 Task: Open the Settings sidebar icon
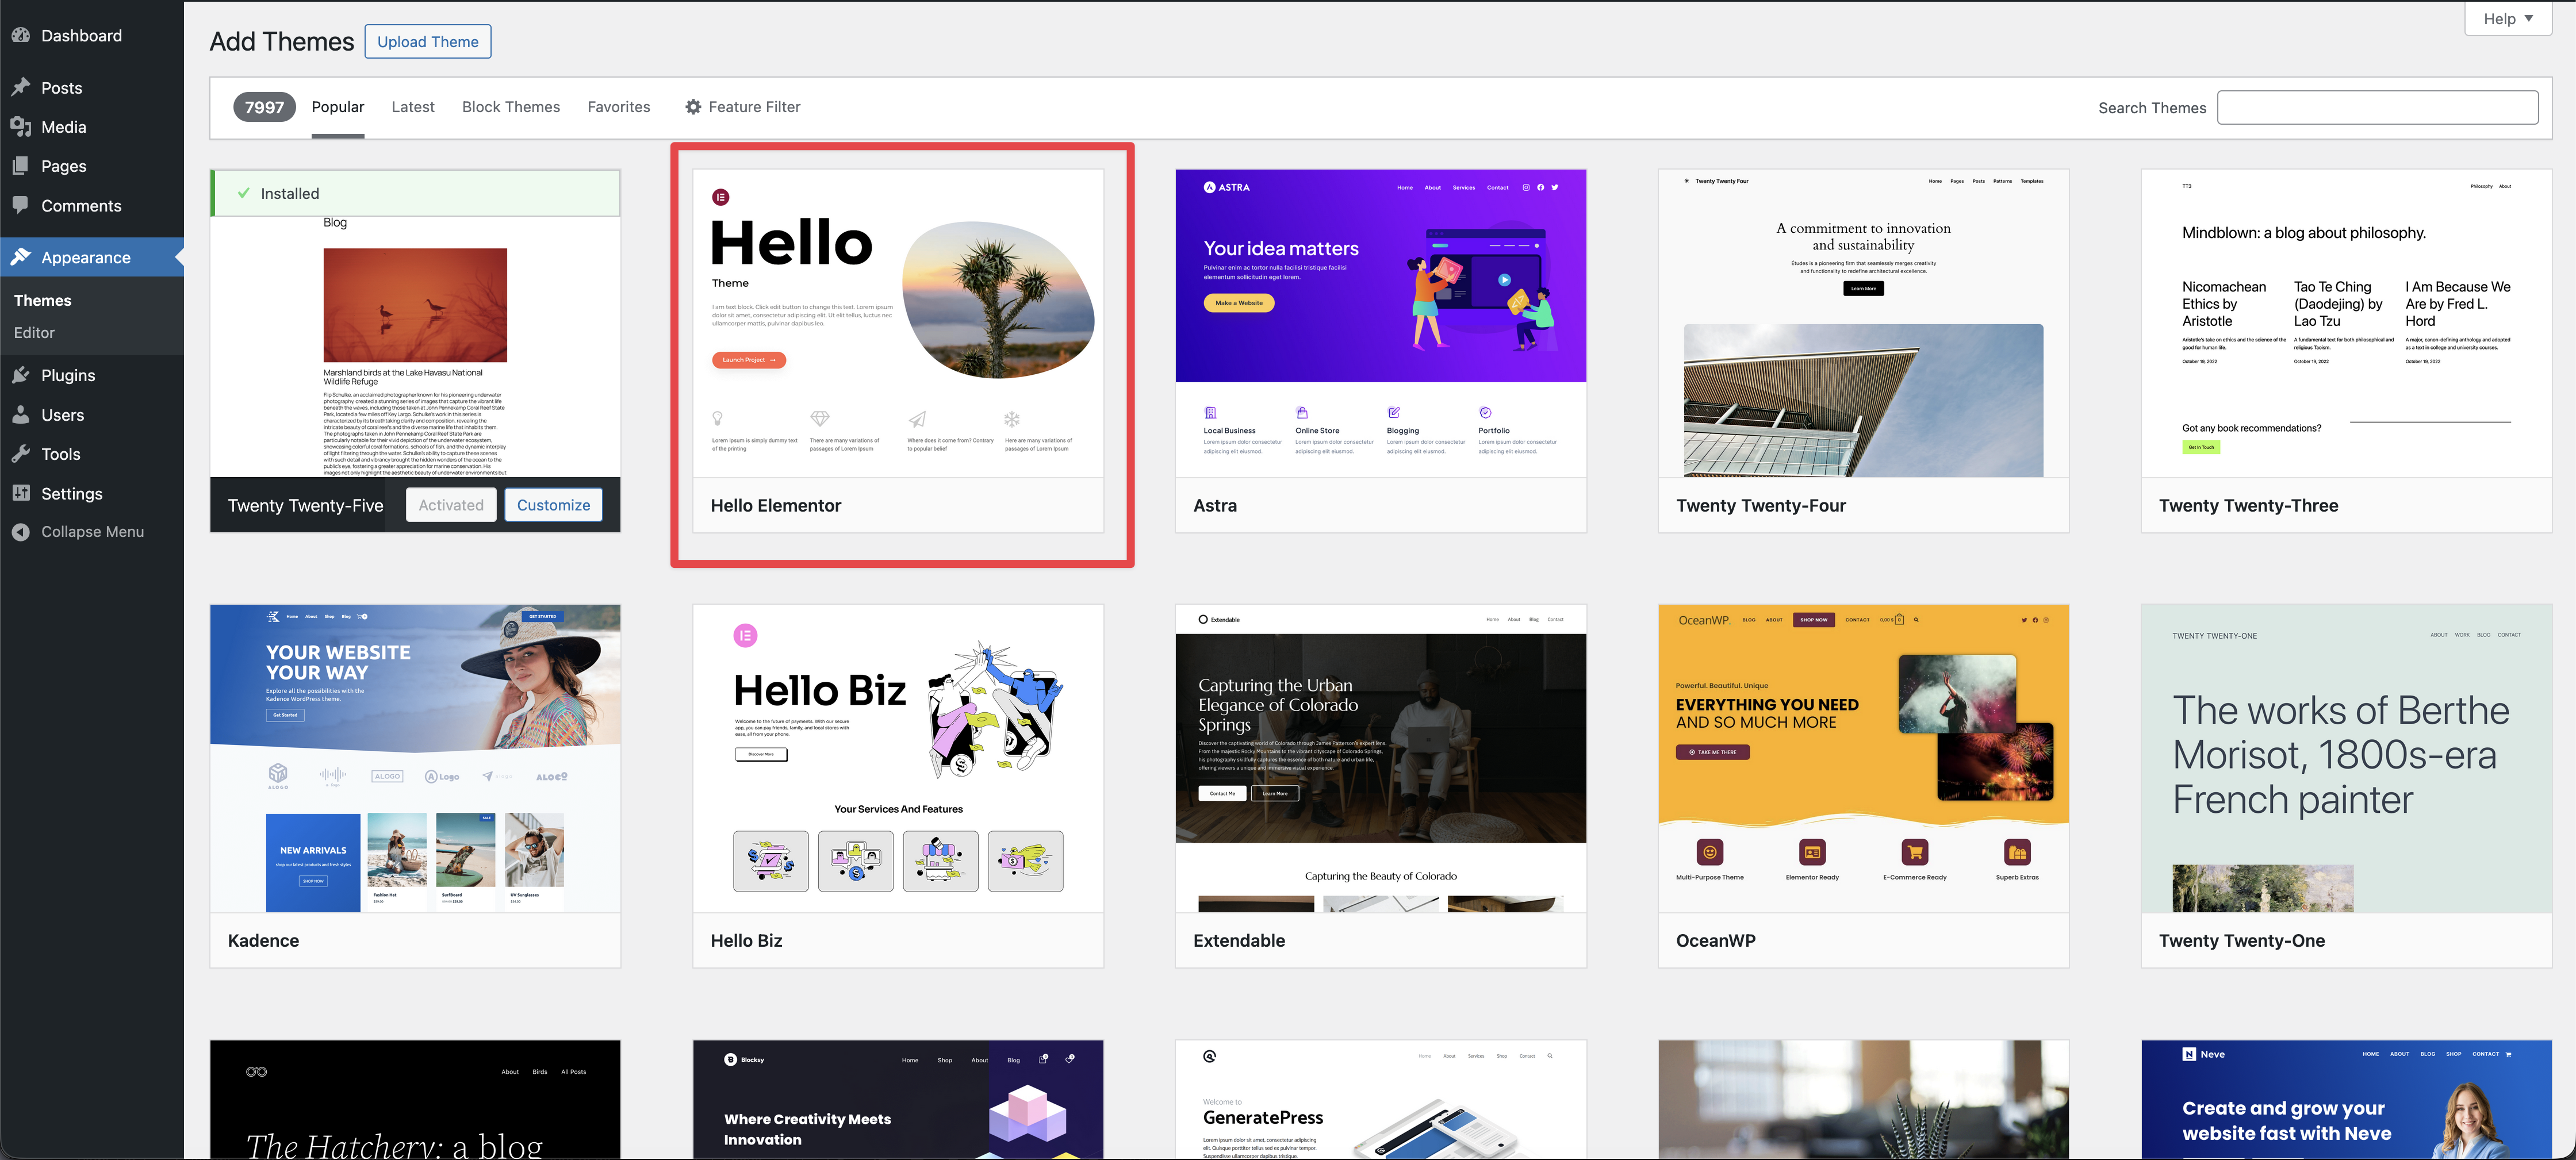pyautogui.click(x=22, y=493)
